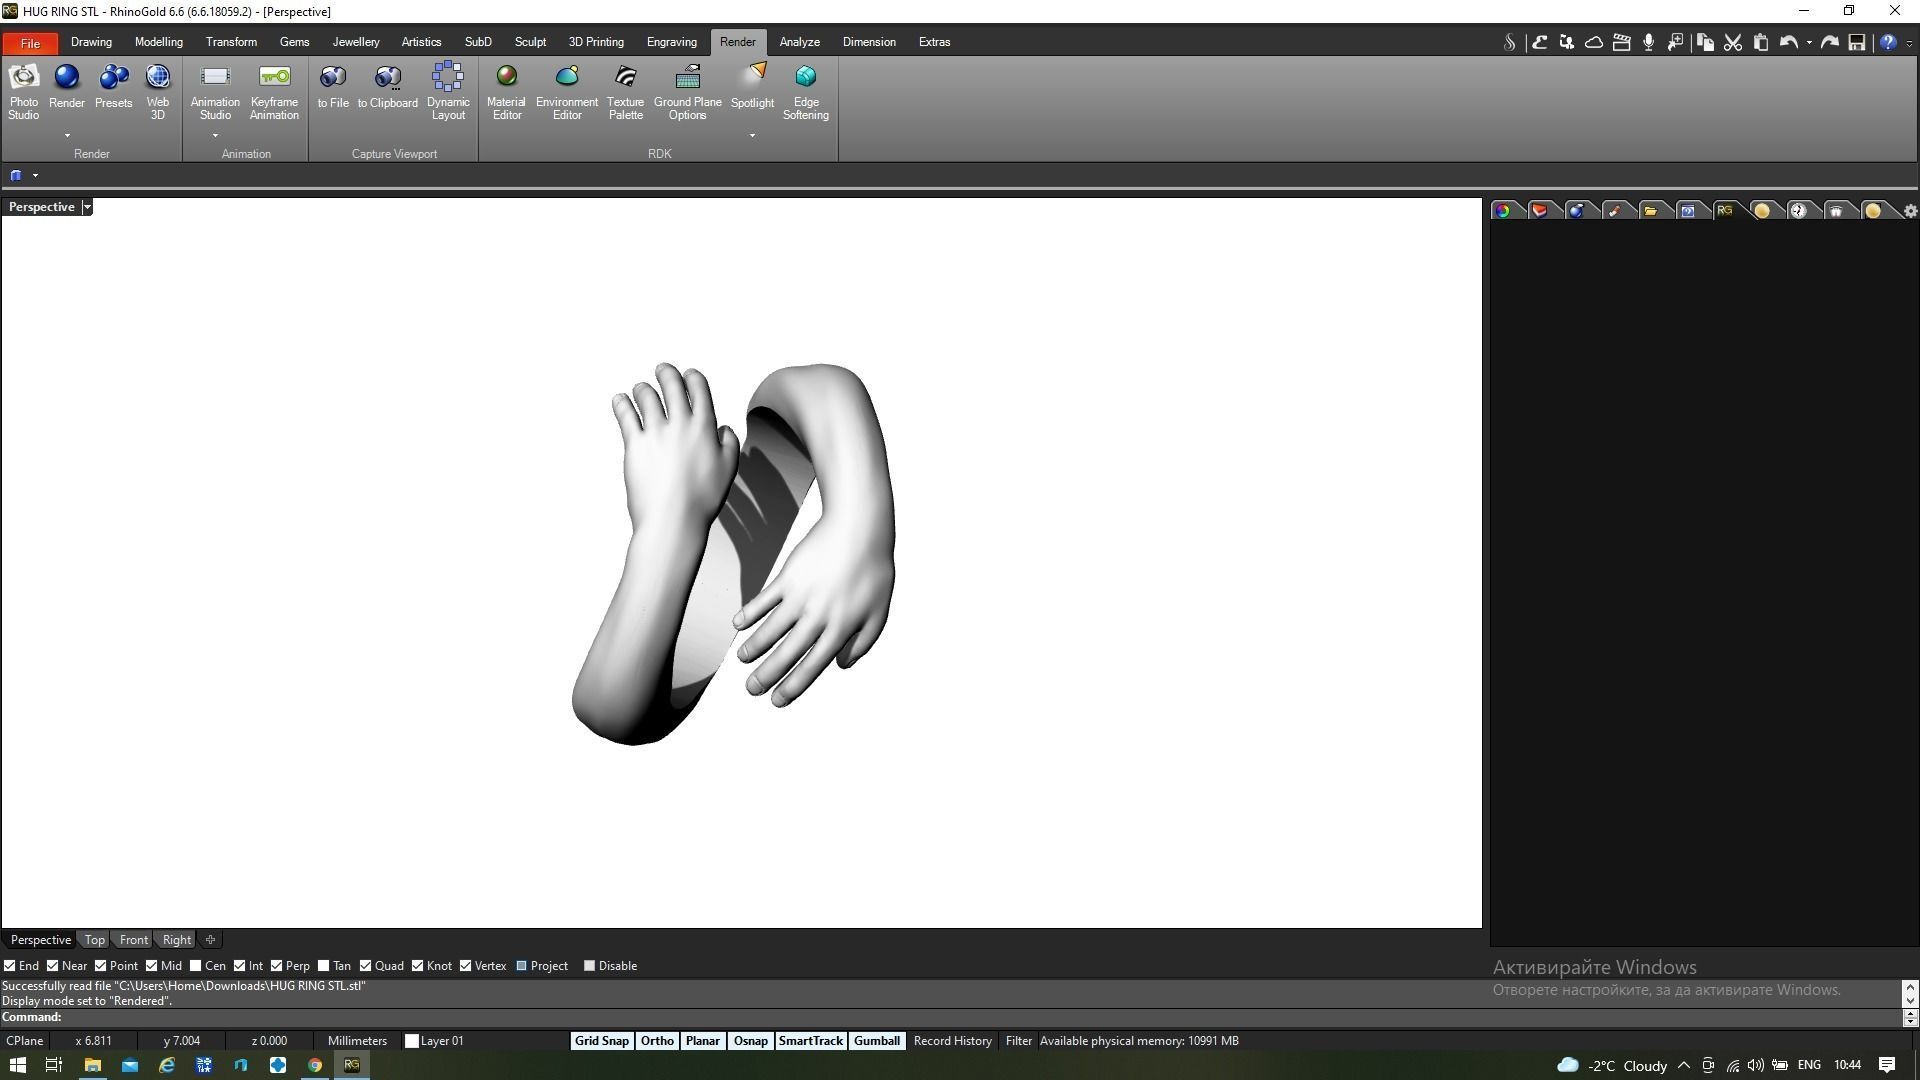The image size is (1920, 1080).
Task: Toggle the Int osnap checkbox
Action: (x=239, y=966)
